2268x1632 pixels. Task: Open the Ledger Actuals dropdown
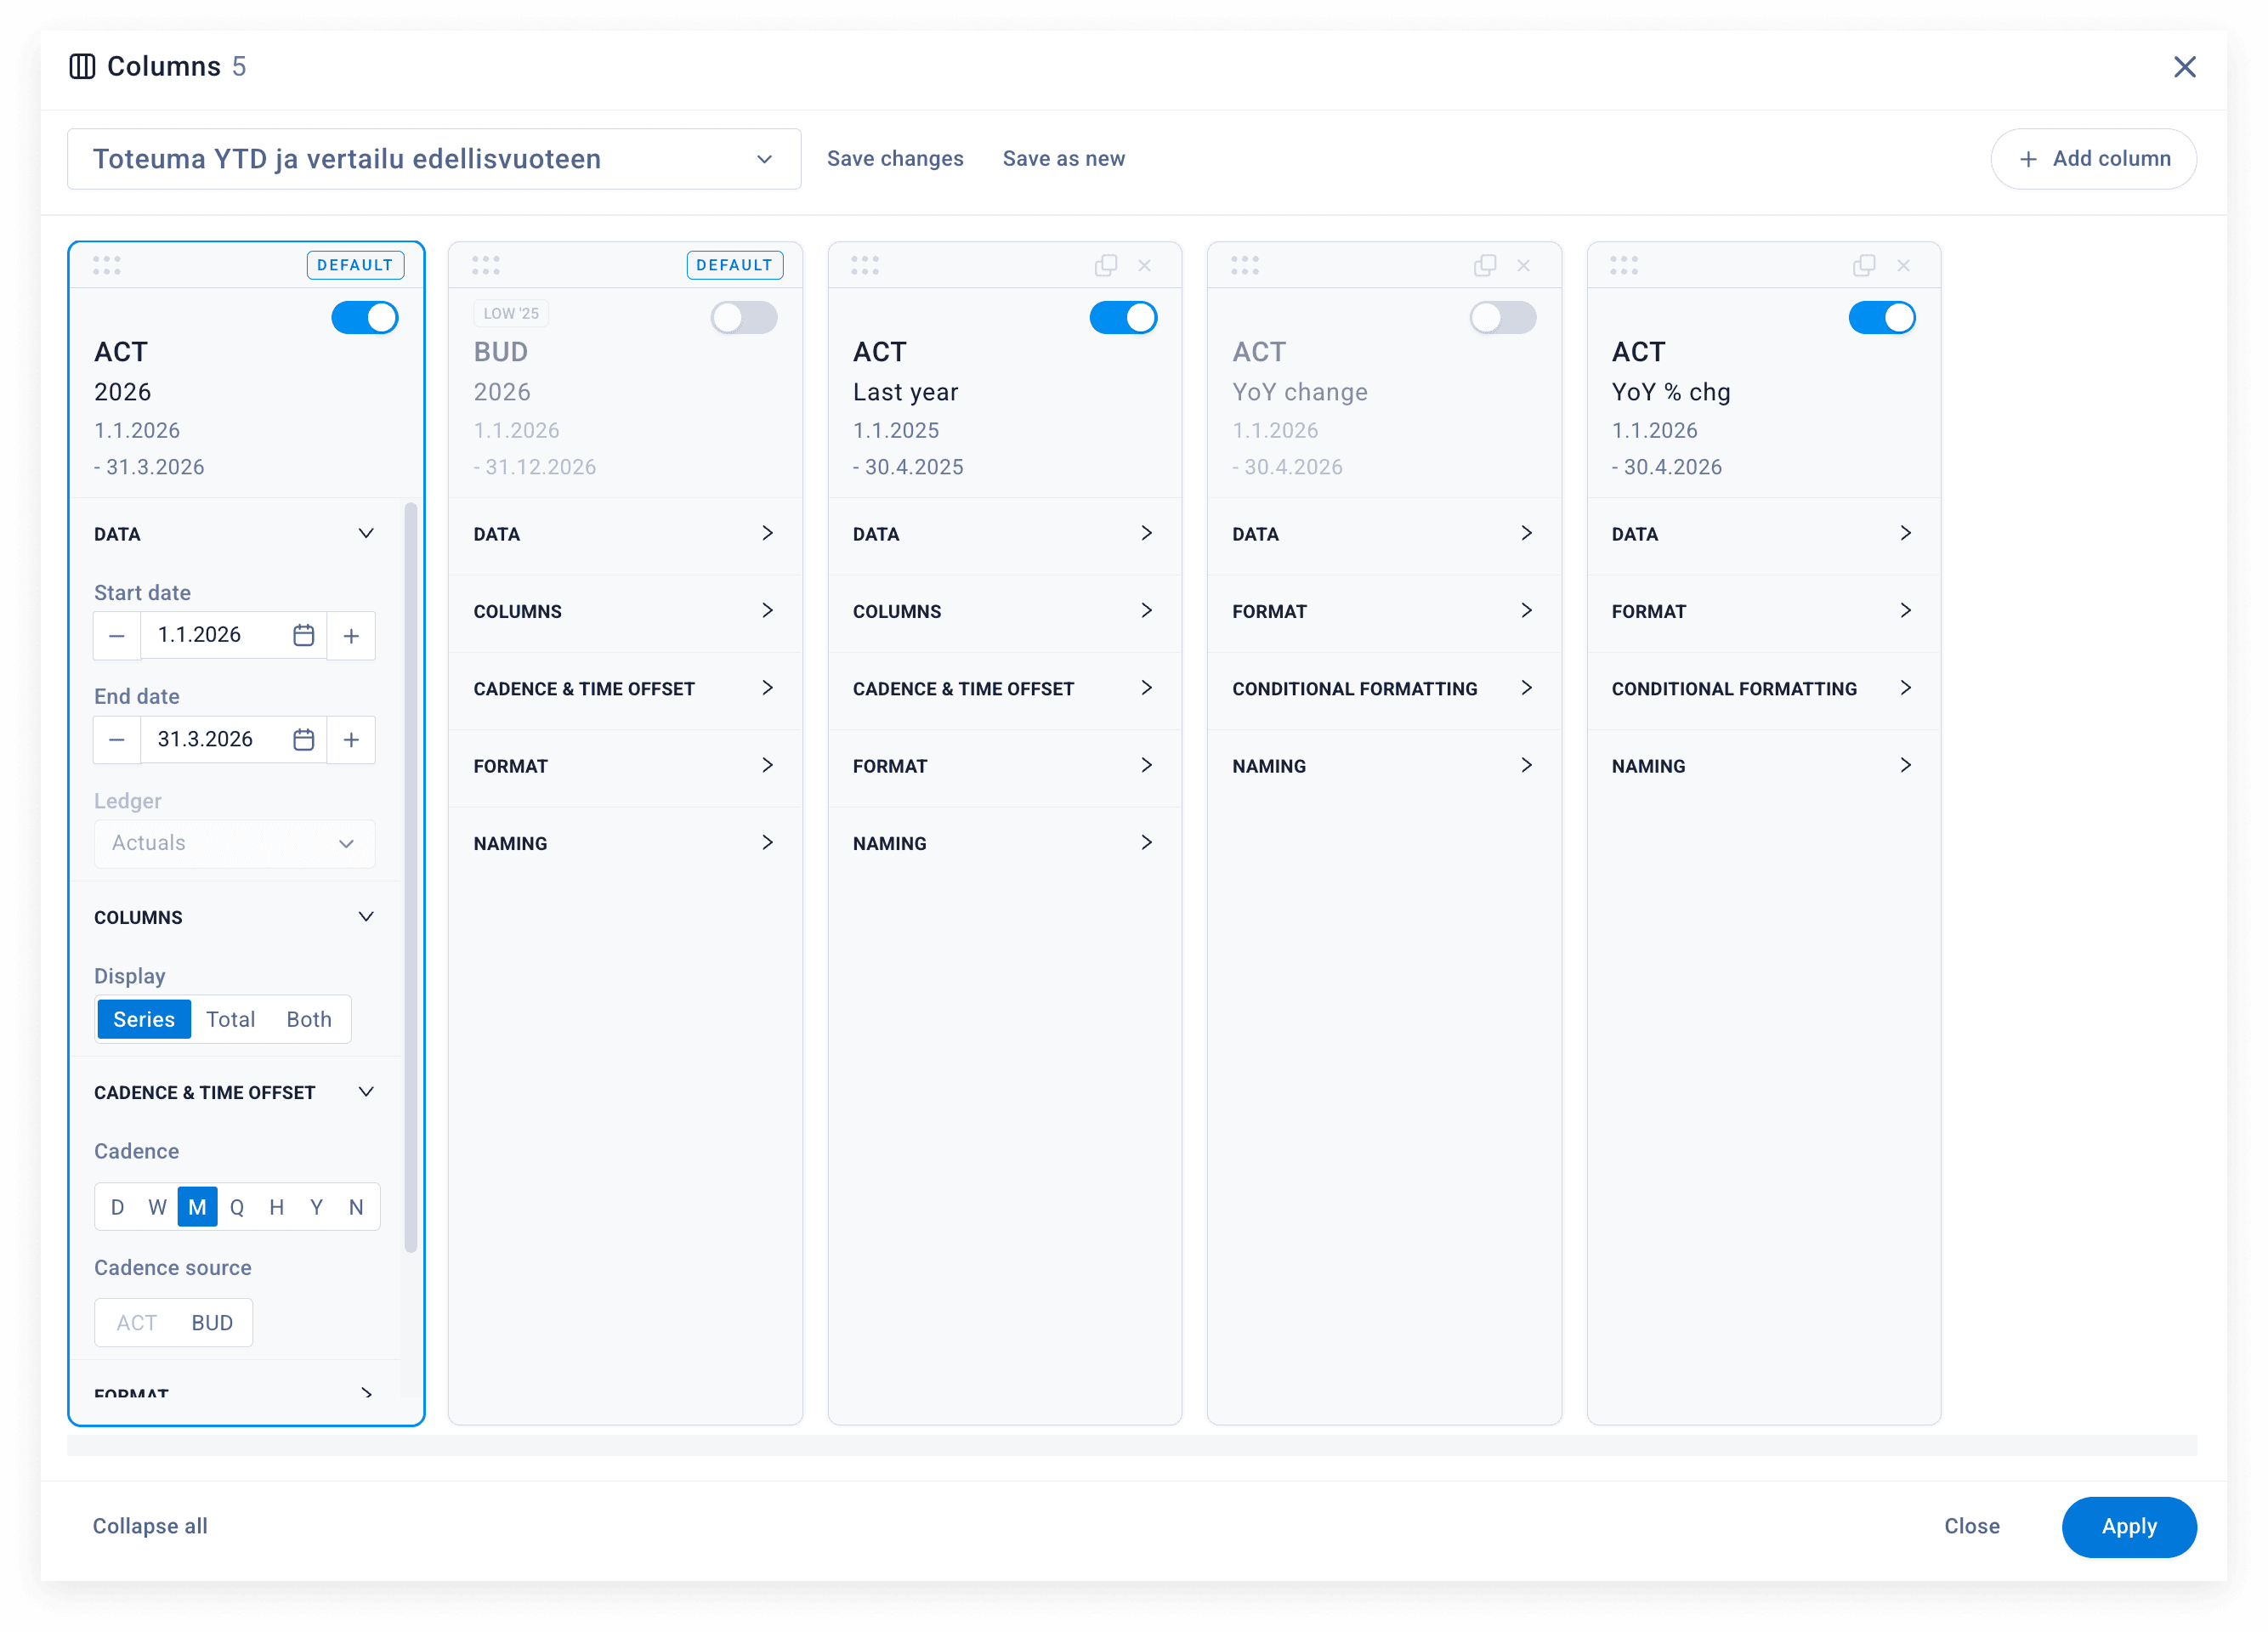coord(234,843)
